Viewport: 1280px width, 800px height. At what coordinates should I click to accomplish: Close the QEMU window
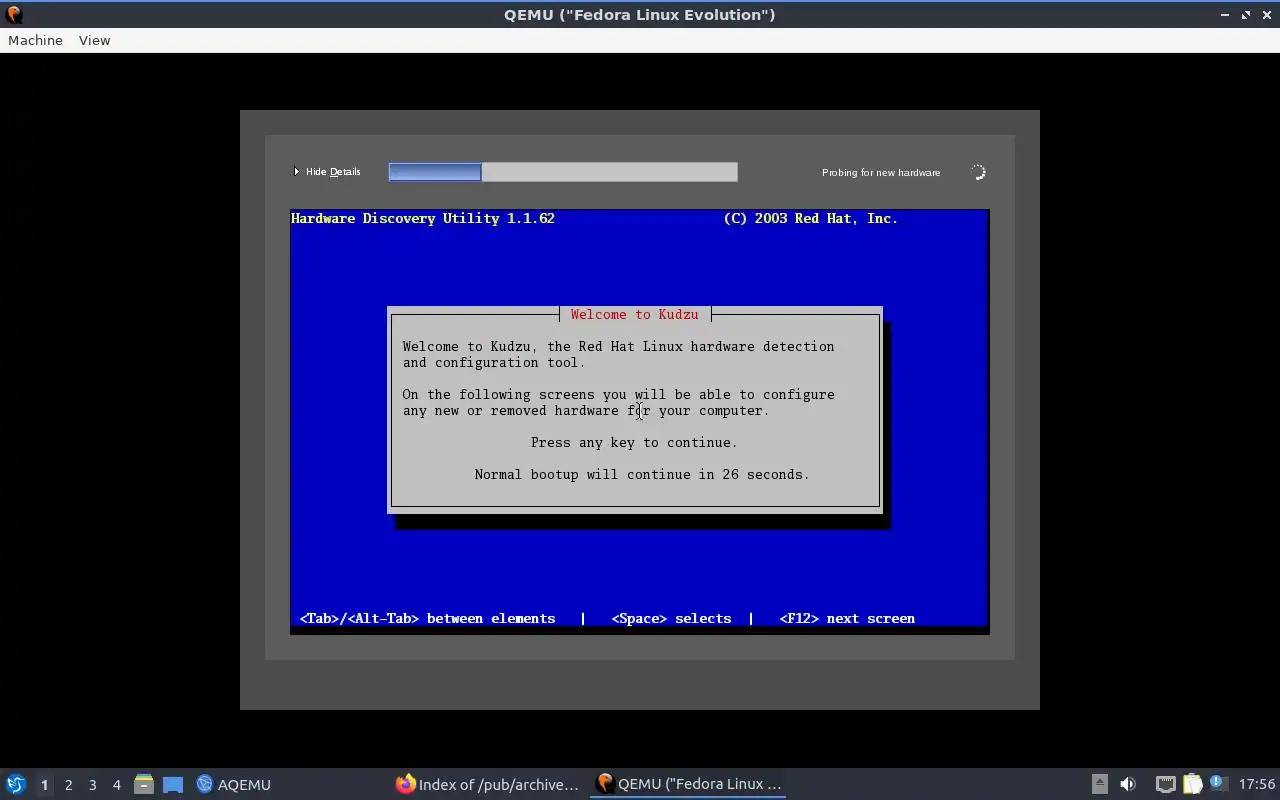(x=1266, y=14)
